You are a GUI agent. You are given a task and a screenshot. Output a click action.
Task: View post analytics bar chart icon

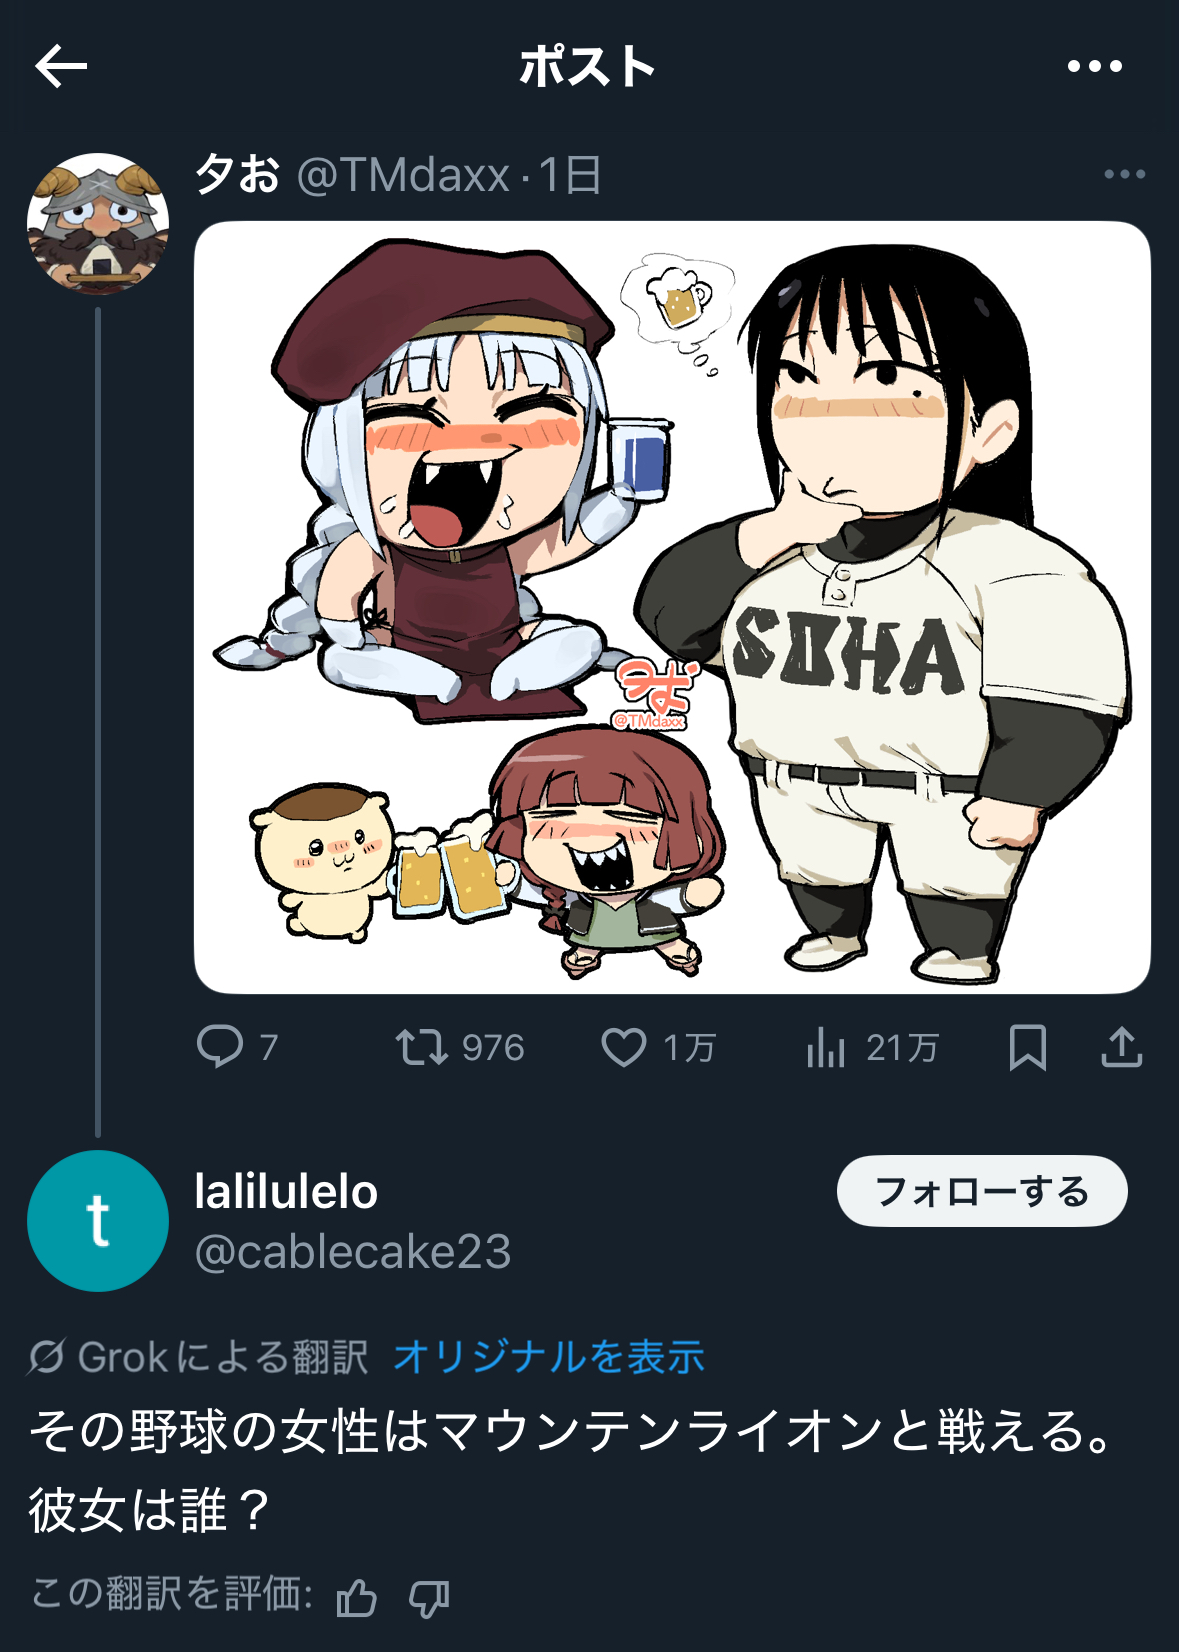click(x=826, y=1047)
